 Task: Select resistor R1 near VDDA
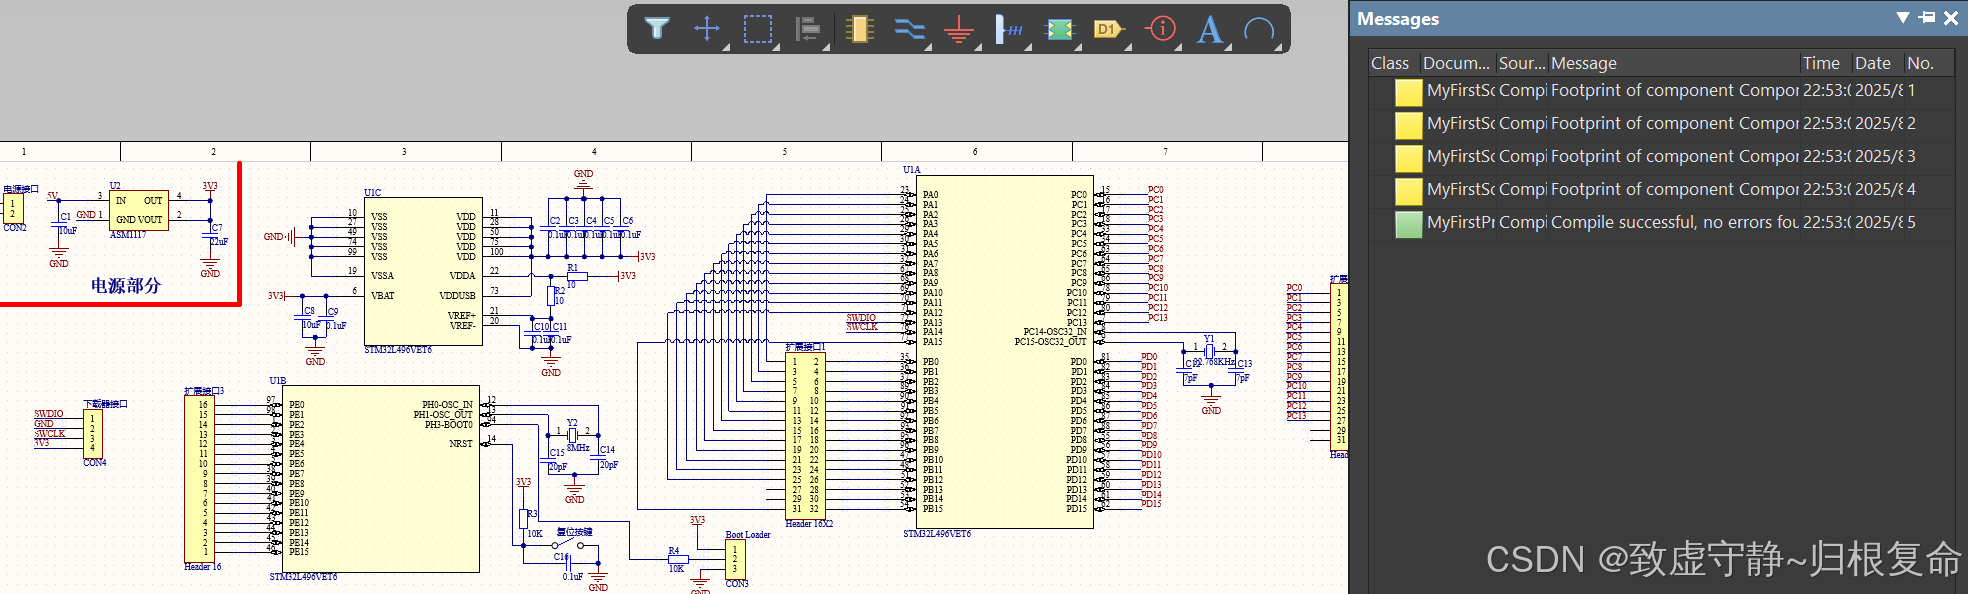click(x=577, y=276)
